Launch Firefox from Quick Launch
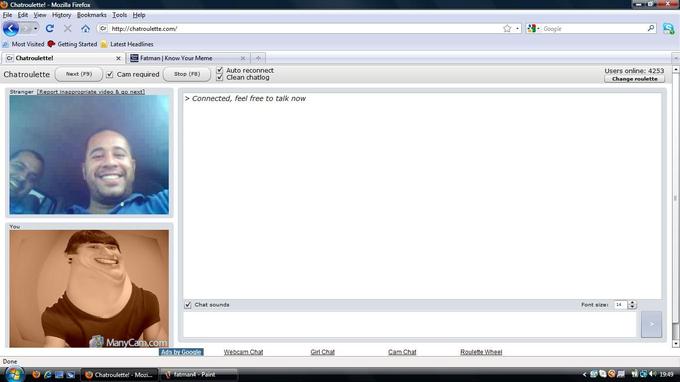The width and height of the screenshot is (680, 382). coord(36,375)
